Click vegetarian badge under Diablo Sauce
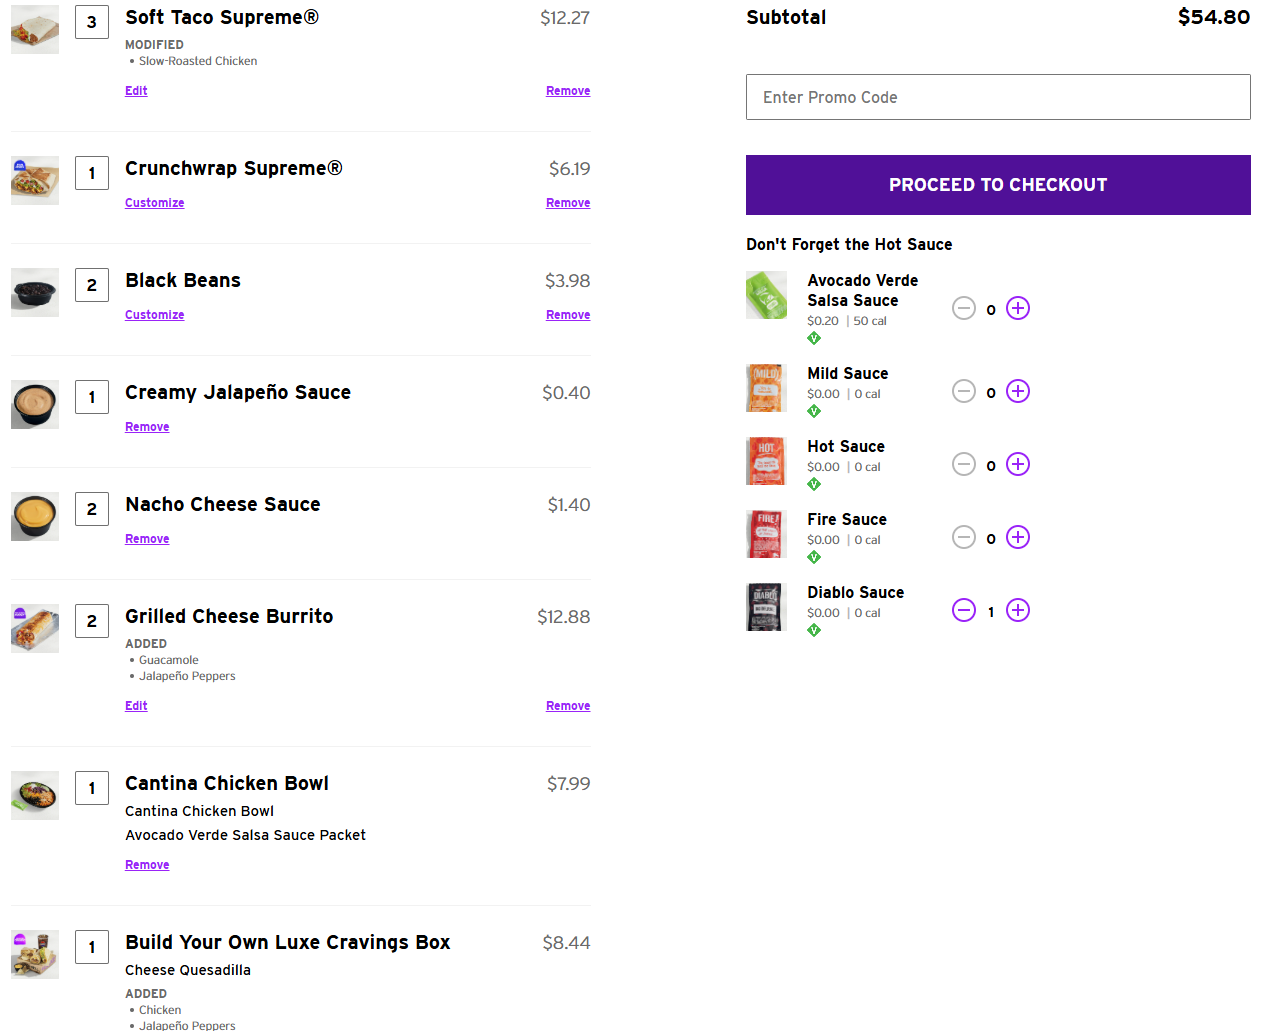This screenshot has width=1265, height=1031. coord(814,630)
